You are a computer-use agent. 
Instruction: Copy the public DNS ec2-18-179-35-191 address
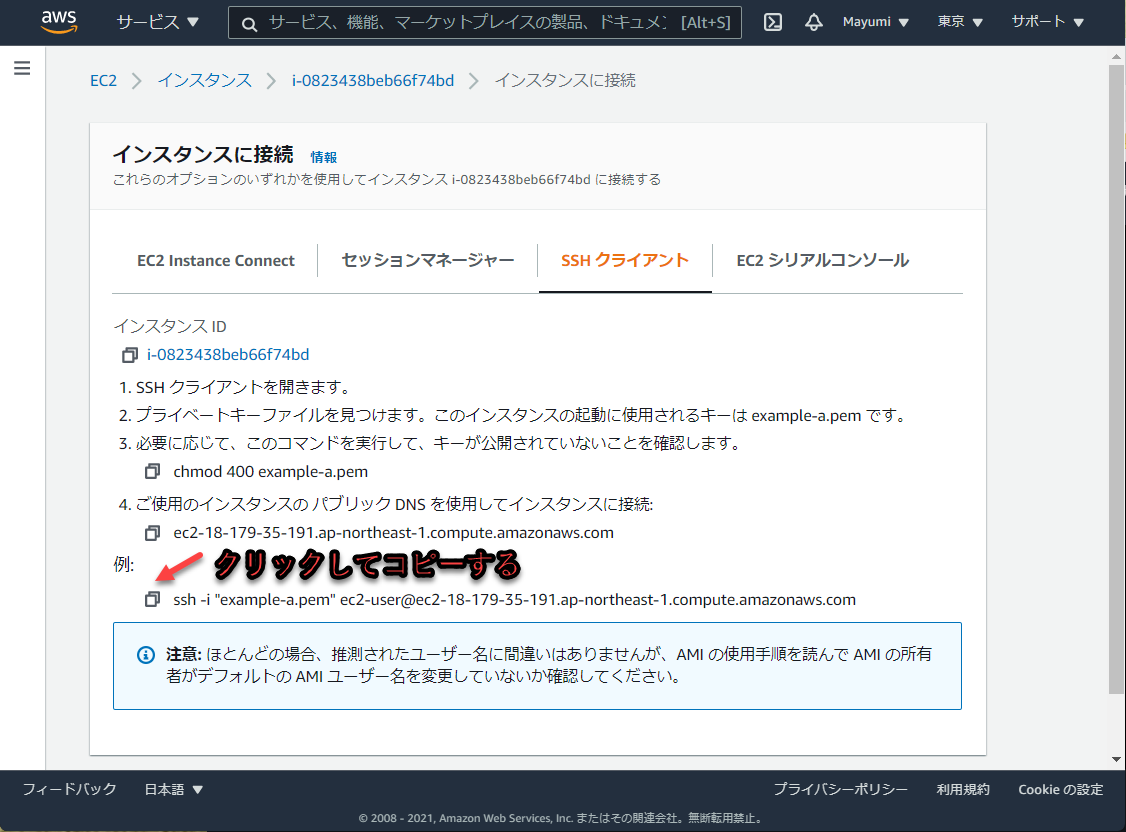(152, 533)
